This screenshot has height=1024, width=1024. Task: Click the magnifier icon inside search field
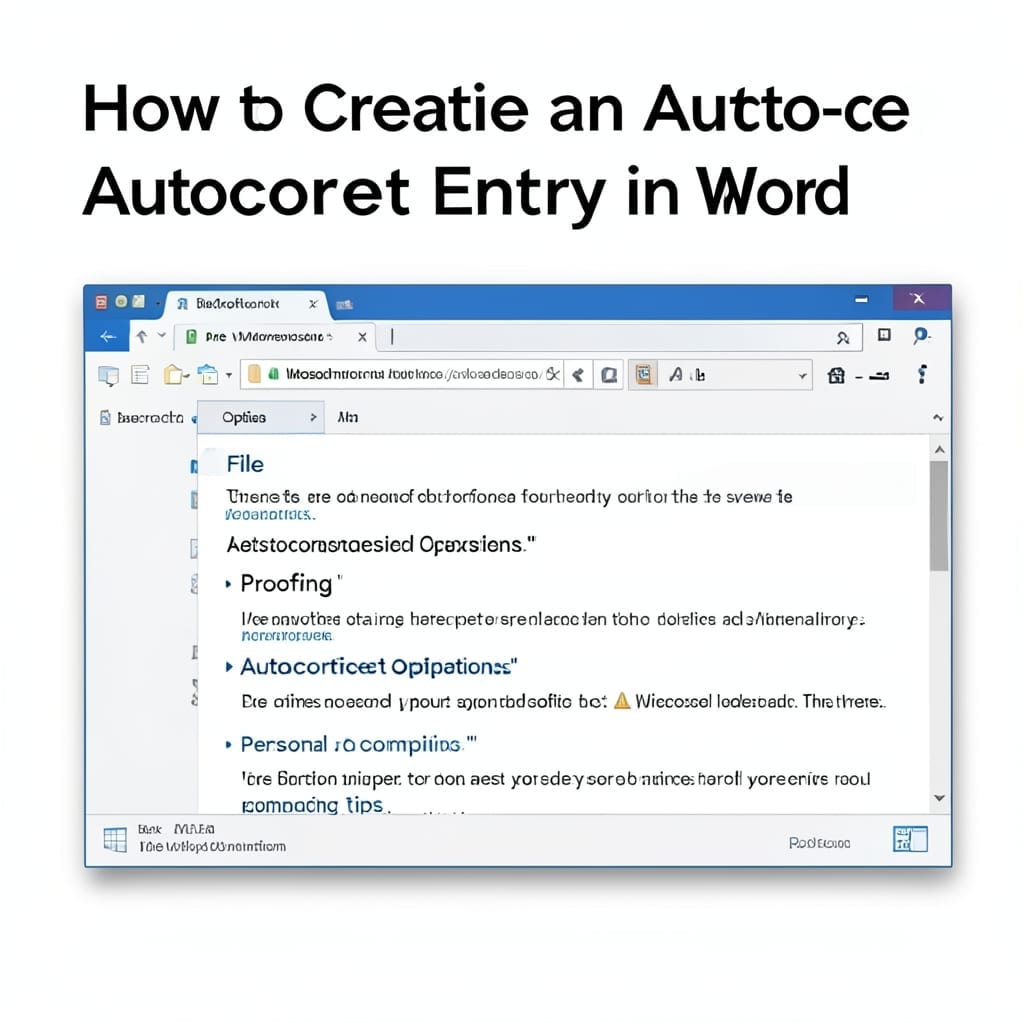(843, 338)
